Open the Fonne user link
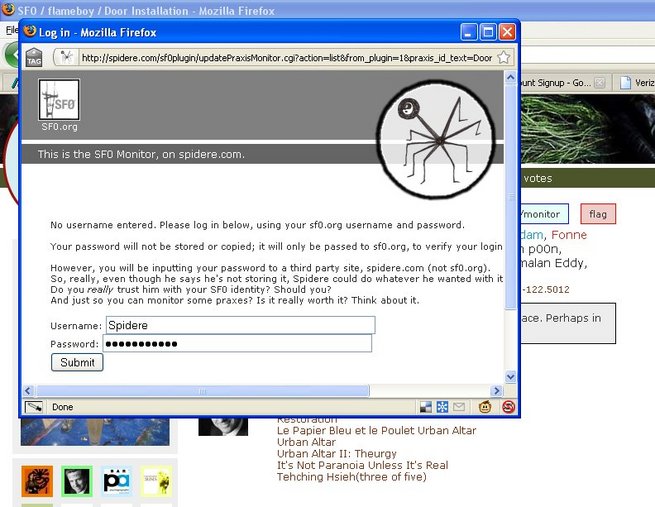 tap(569, 235)
